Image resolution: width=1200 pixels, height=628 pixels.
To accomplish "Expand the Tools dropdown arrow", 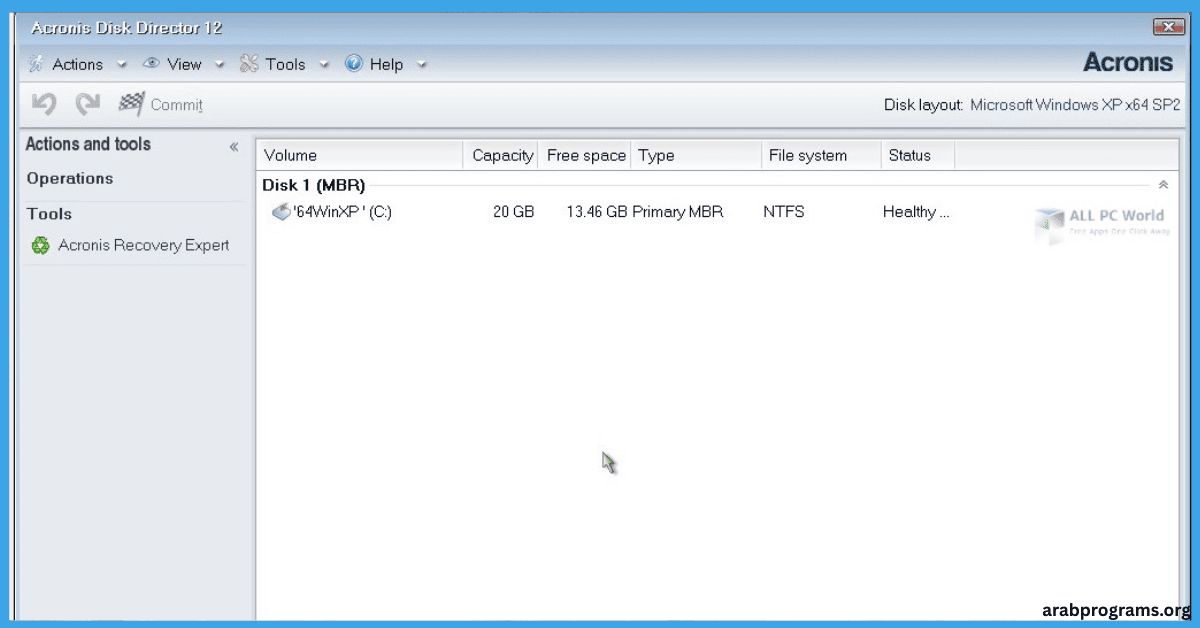I will [324, 65].
